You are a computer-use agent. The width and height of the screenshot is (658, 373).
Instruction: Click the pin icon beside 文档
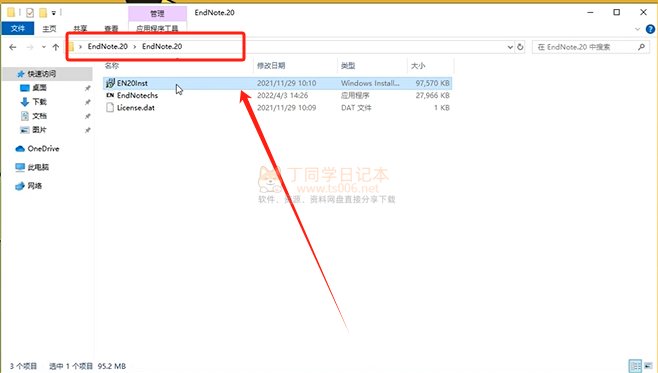(87, 116)
